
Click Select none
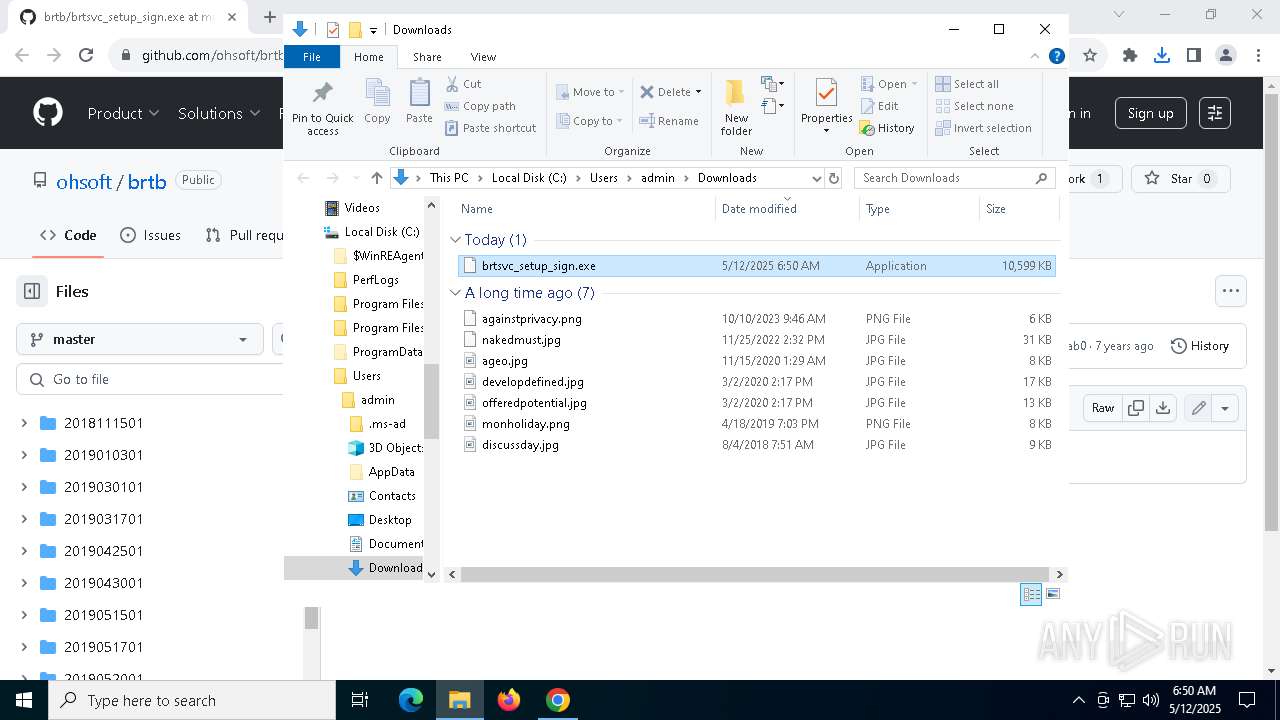[975, 106]
